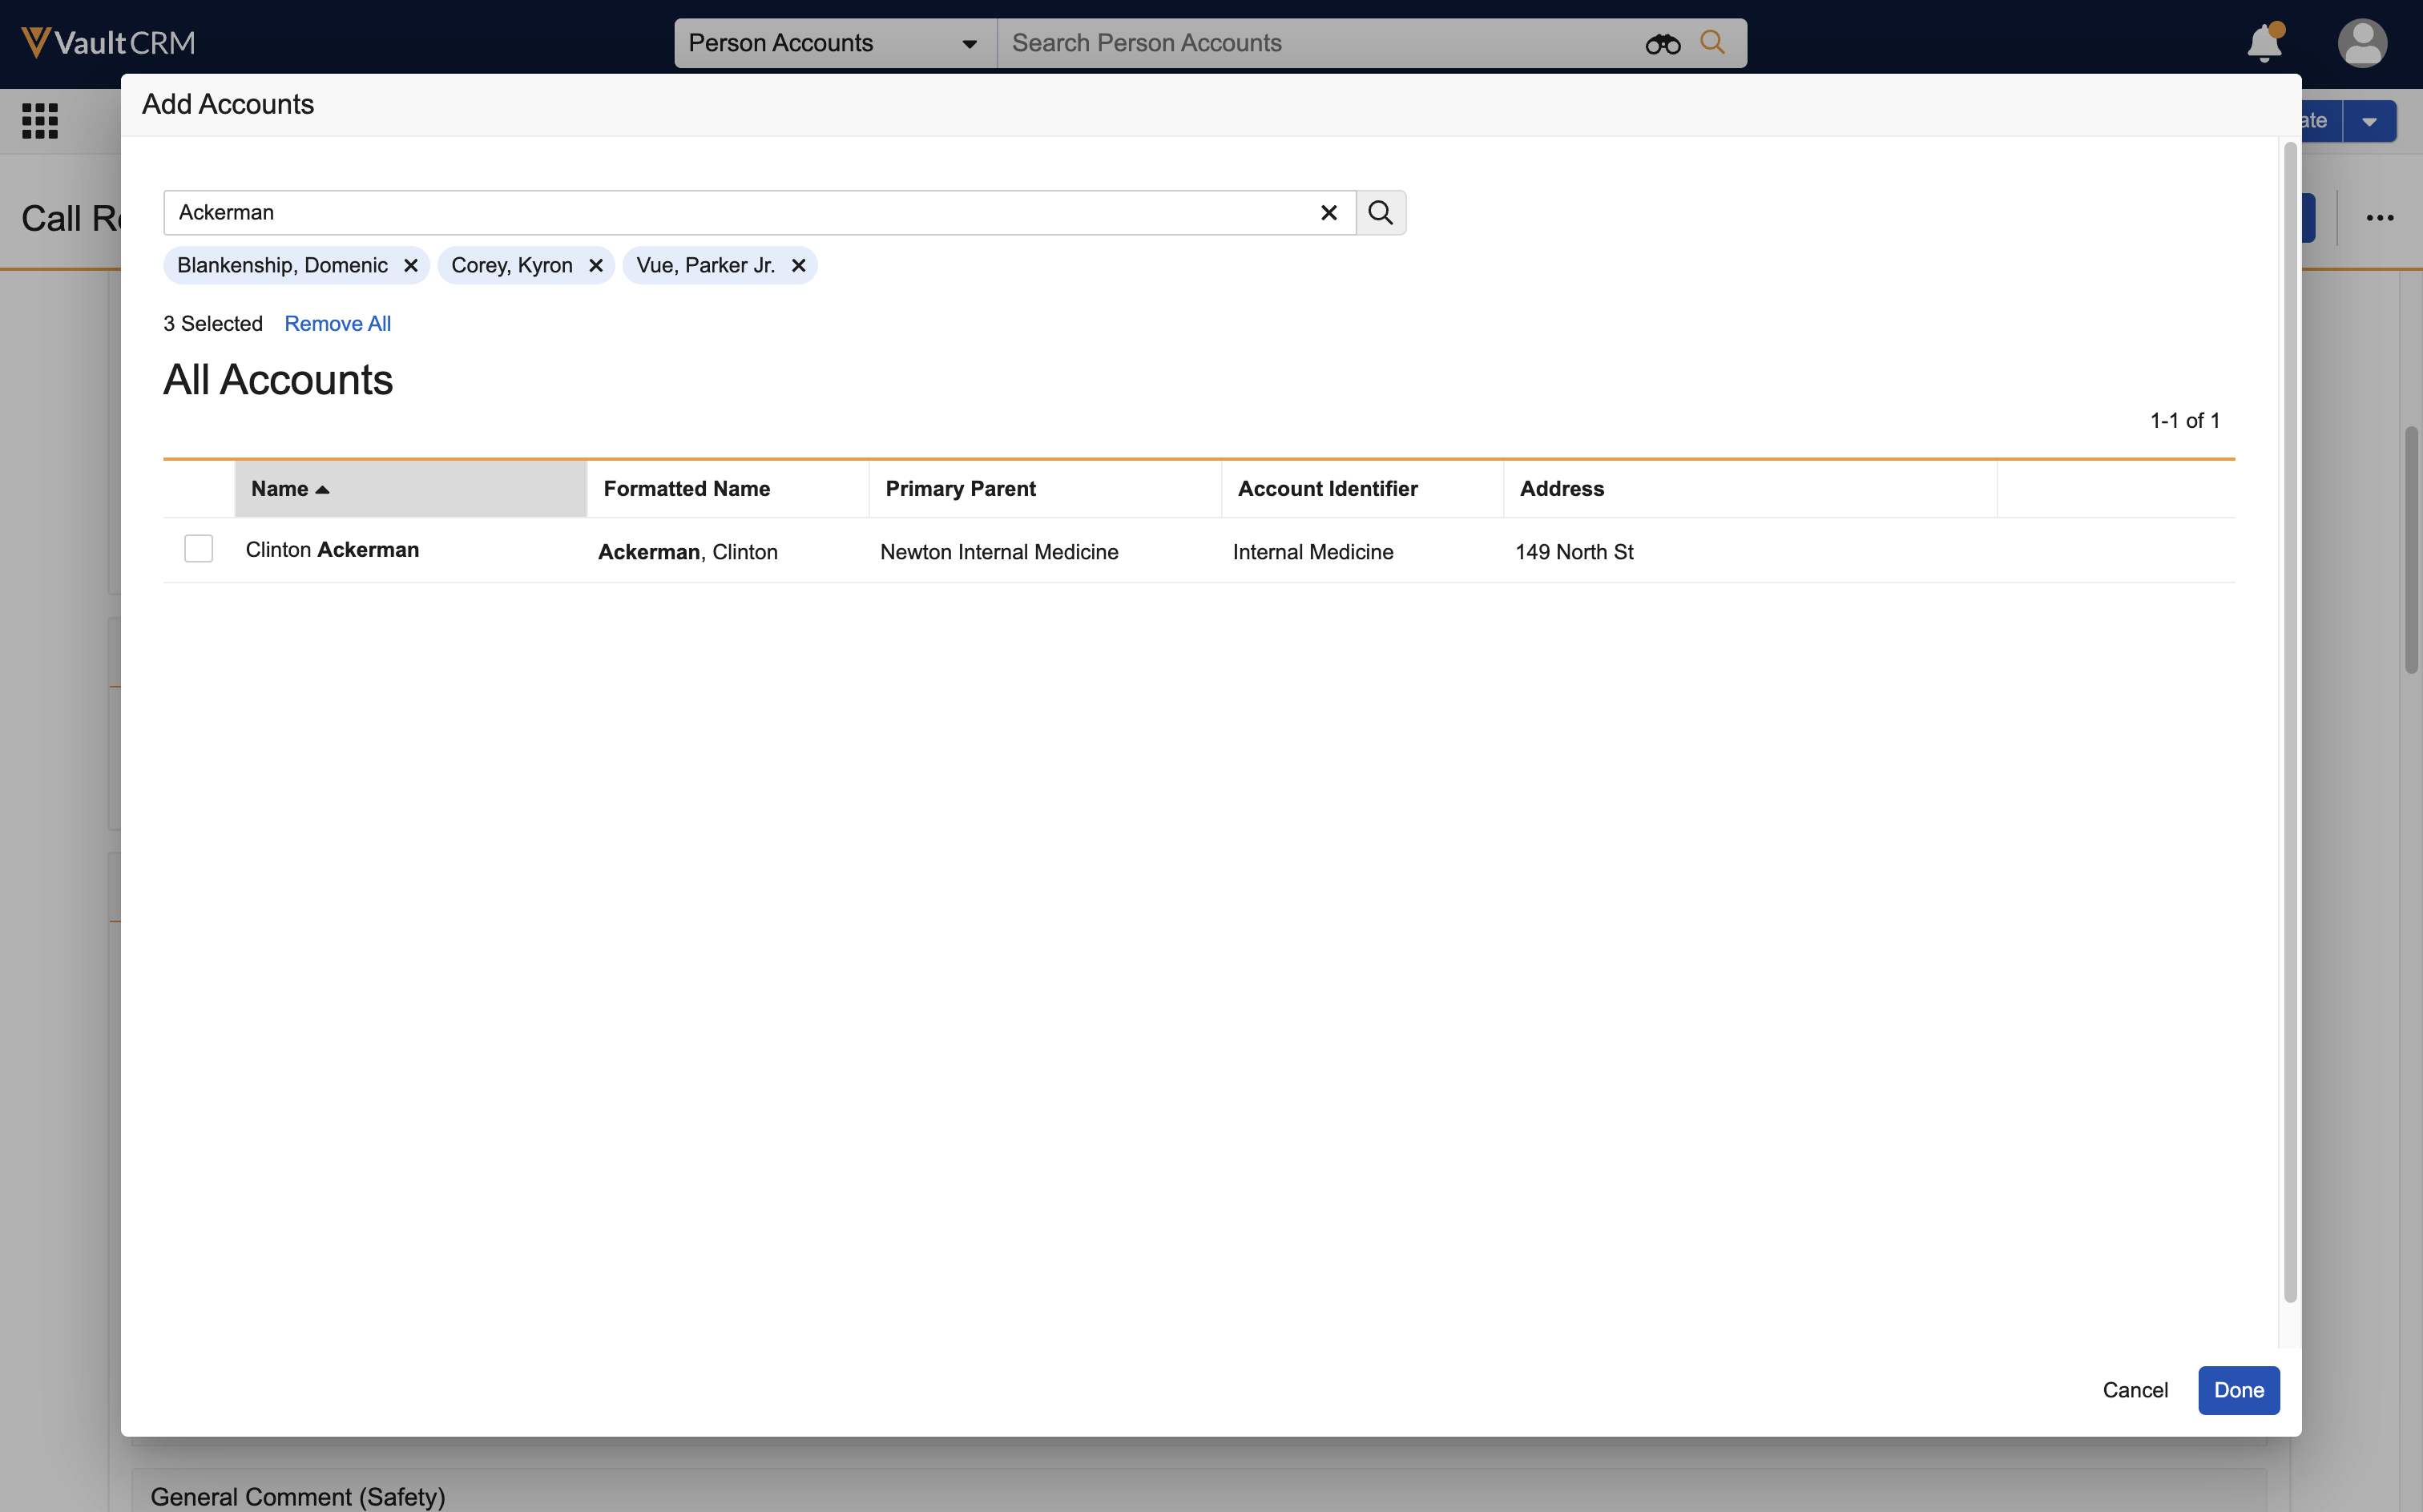Cancel the Add Accounts dialog
This screenshot has width=2423, height=1512.
click(x=2134, y=1390)
